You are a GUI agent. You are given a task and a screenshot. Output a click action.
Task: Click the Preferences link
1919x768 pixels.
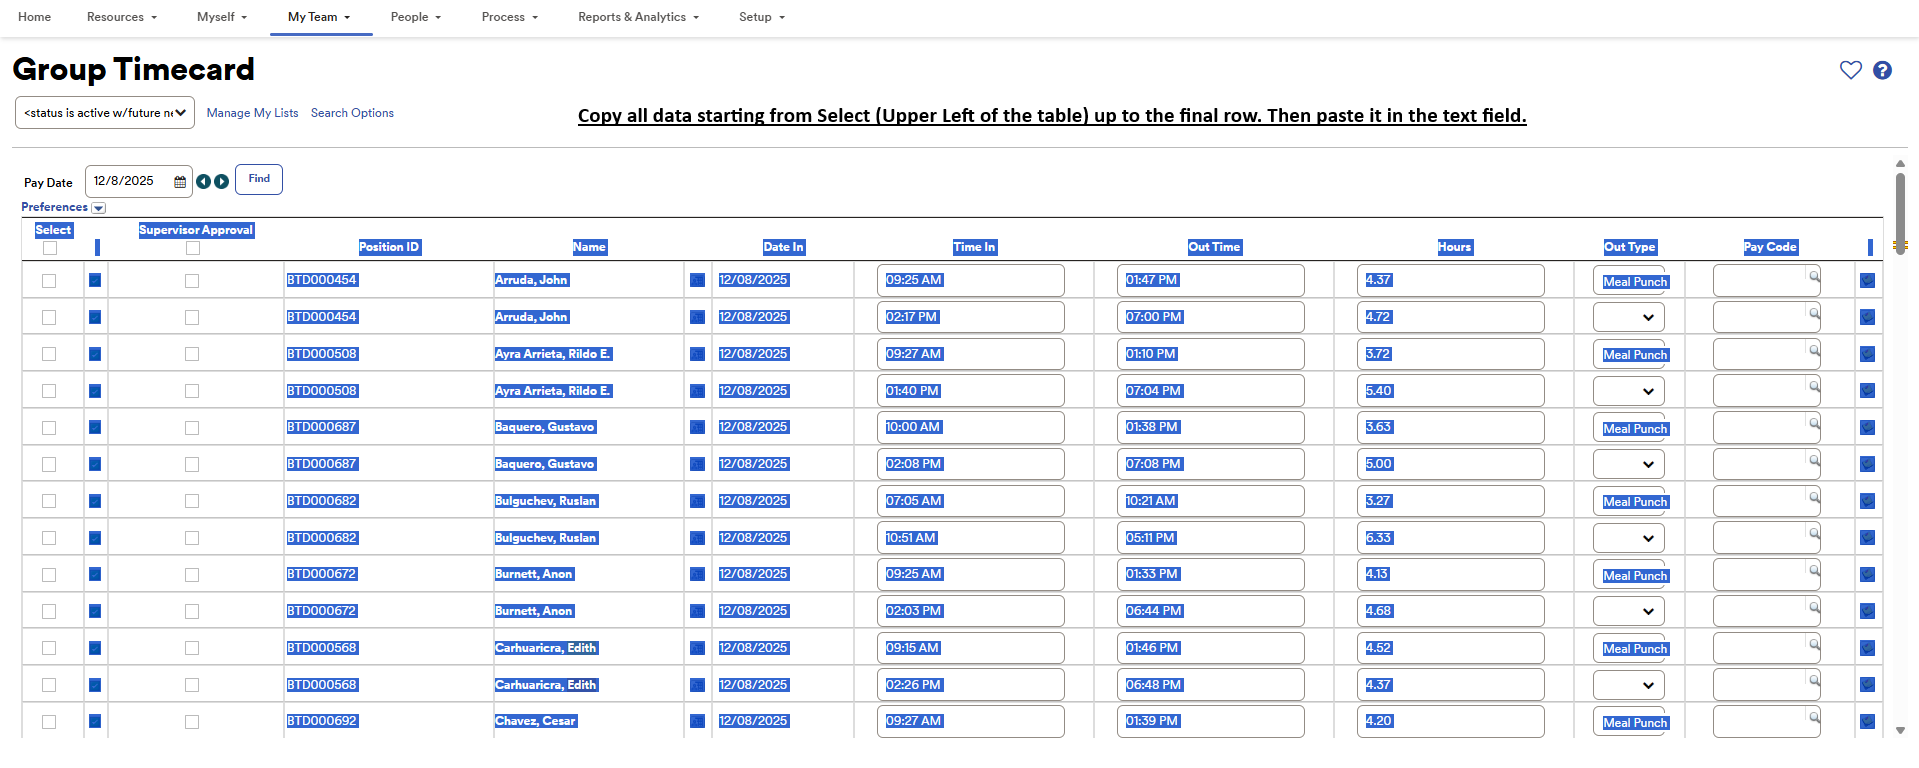coord(55,207)
